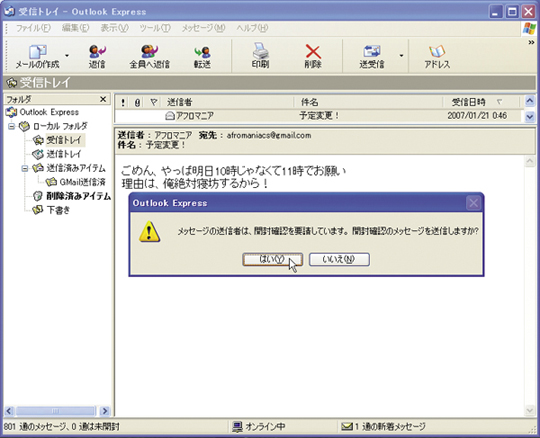
Task: Open the GMail送信済 subfolder
Action: click(x=76, y=182)
